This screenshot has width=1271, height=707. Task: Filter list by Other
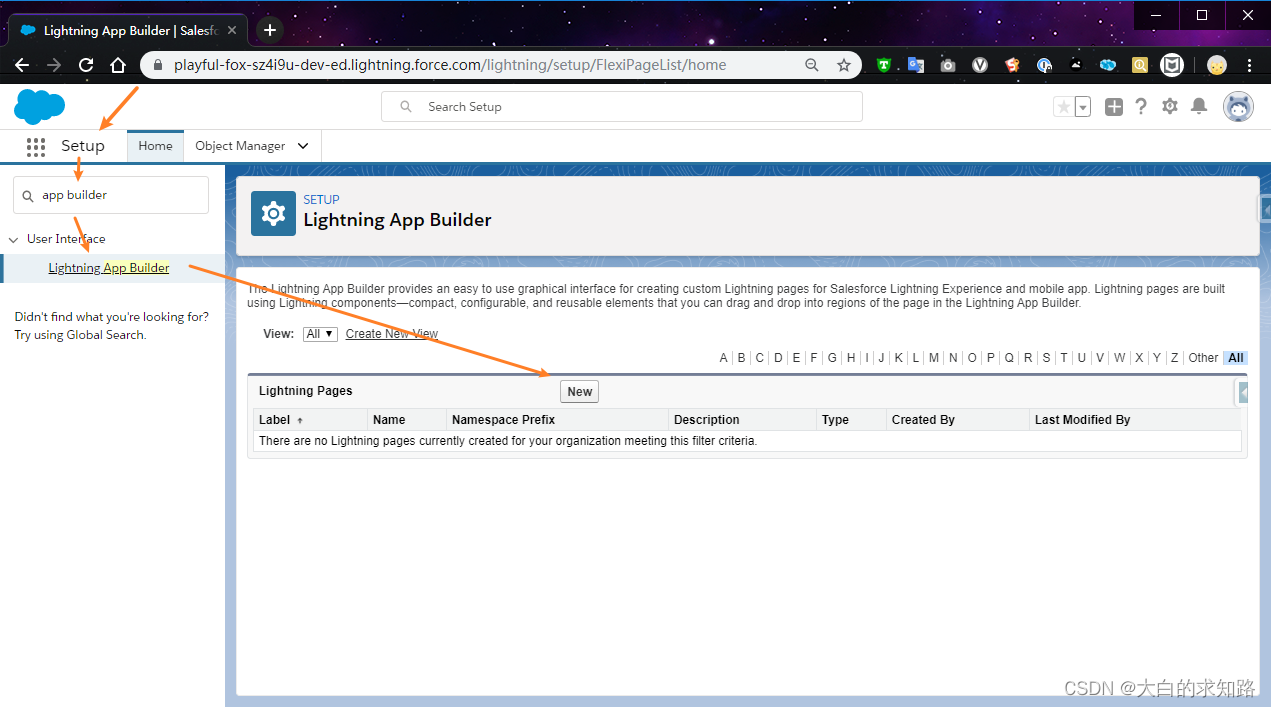(1203, 358)
